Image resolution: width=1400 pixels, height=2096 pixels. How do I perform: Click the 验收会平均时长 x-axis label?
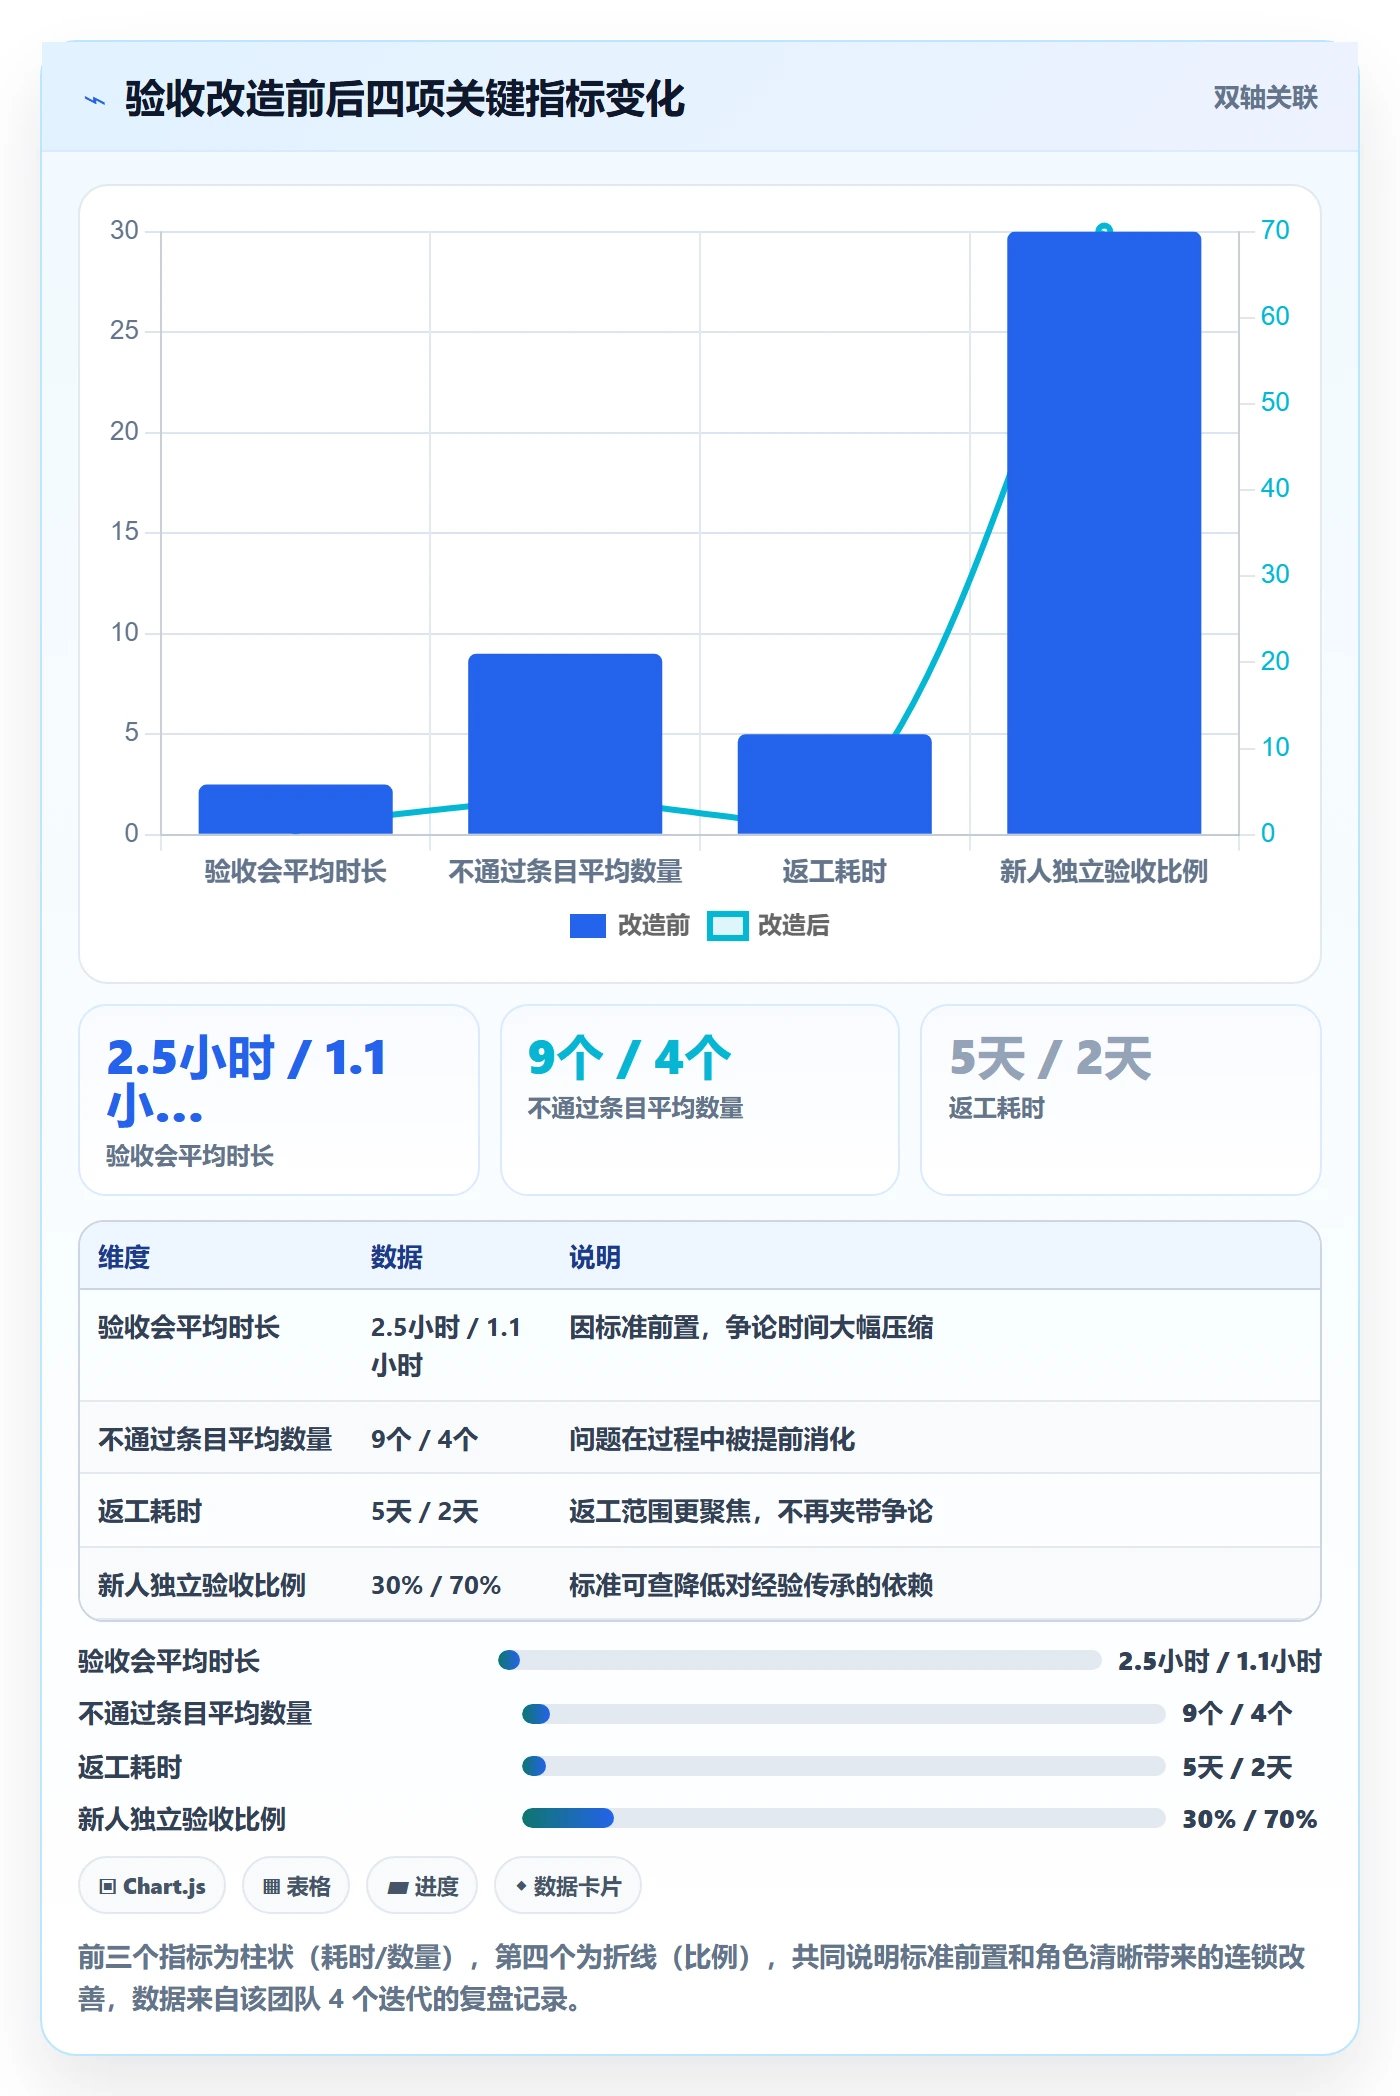point(295,872)
